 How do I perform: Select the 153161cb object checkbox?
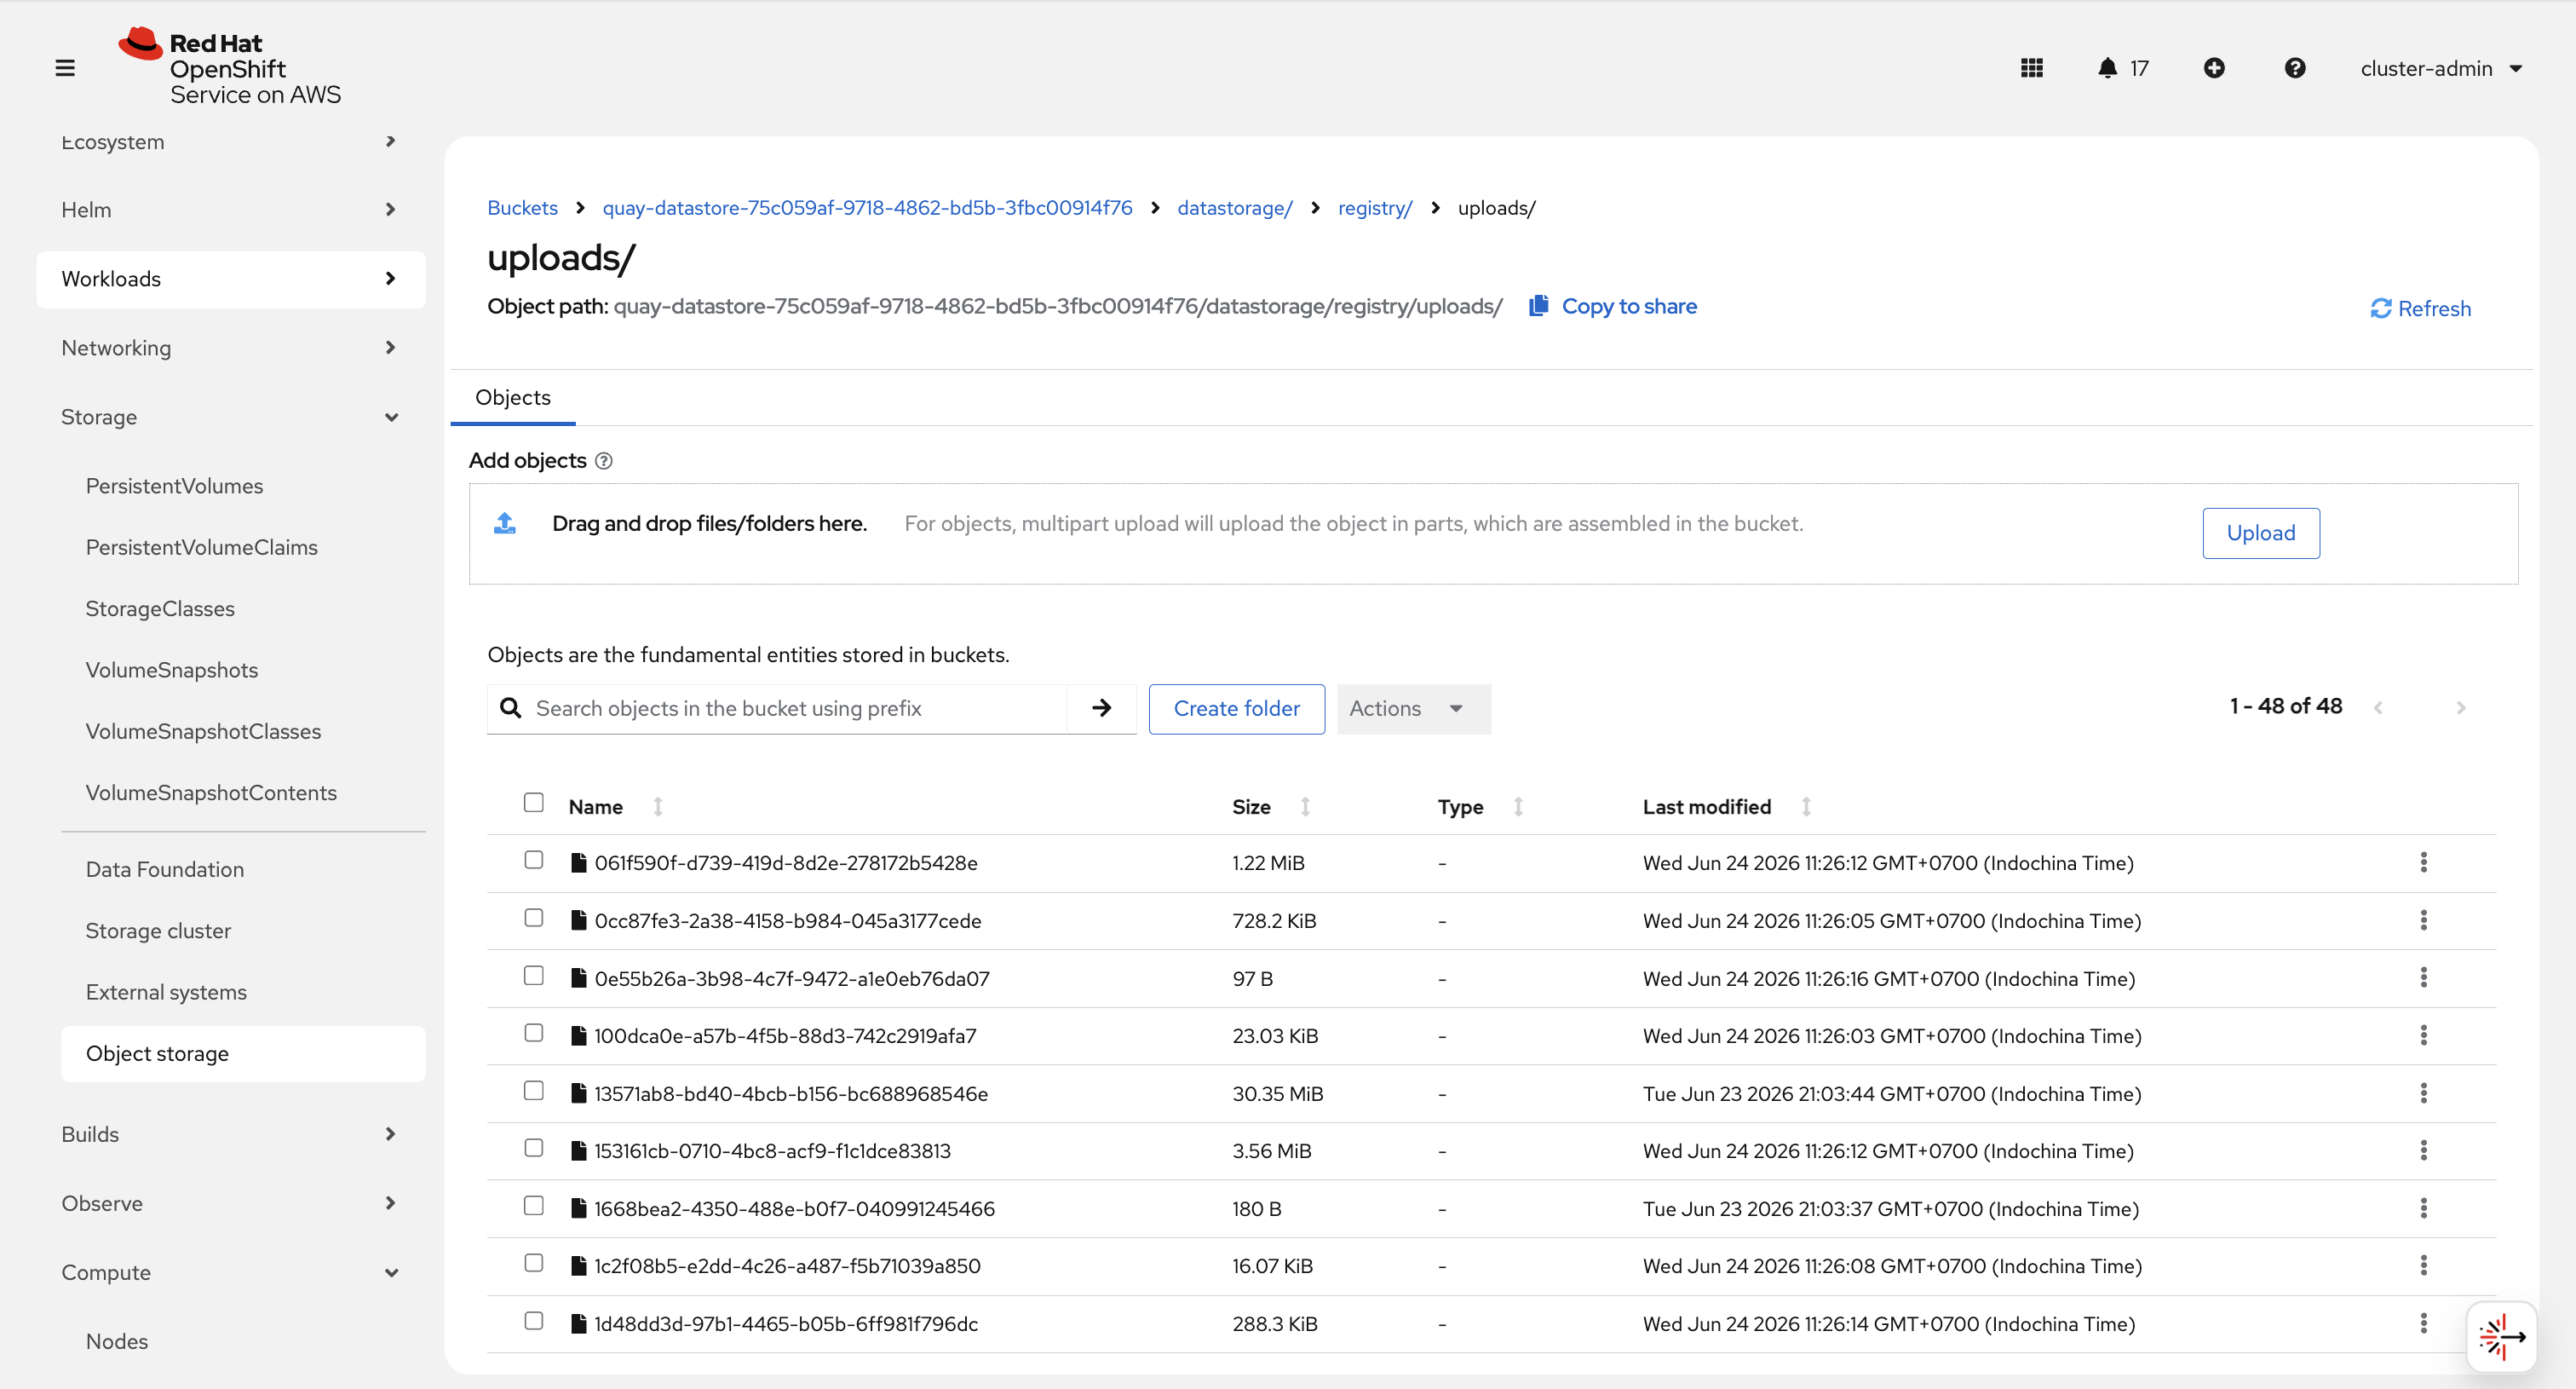[x=534, y=1148]
